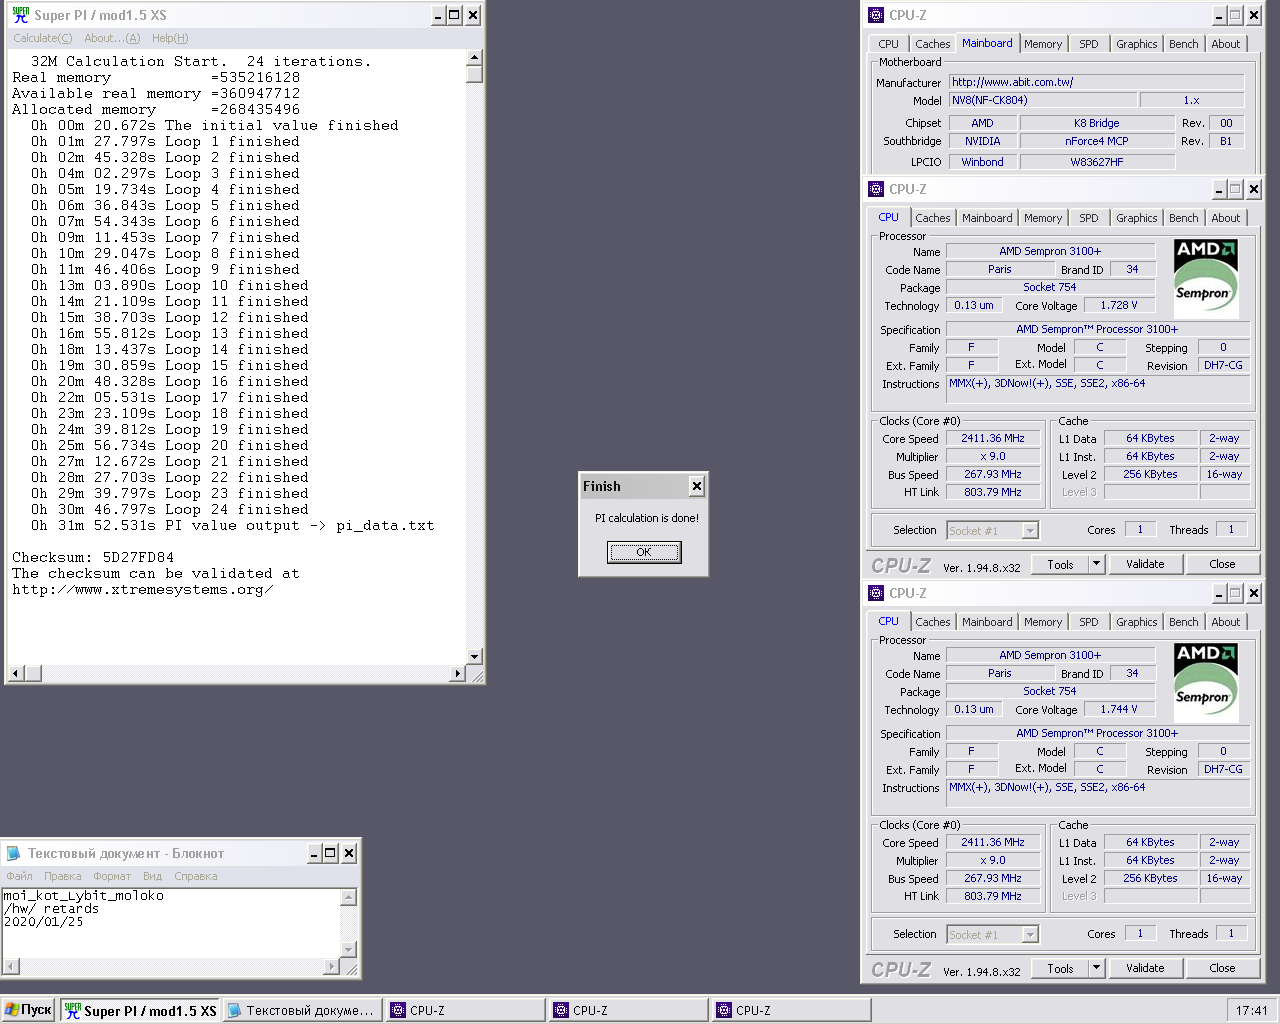Open Вид menu in Notepad
Viewport: 1280px width, 1024px height.
pyautogui.click(x=152, y=876)
